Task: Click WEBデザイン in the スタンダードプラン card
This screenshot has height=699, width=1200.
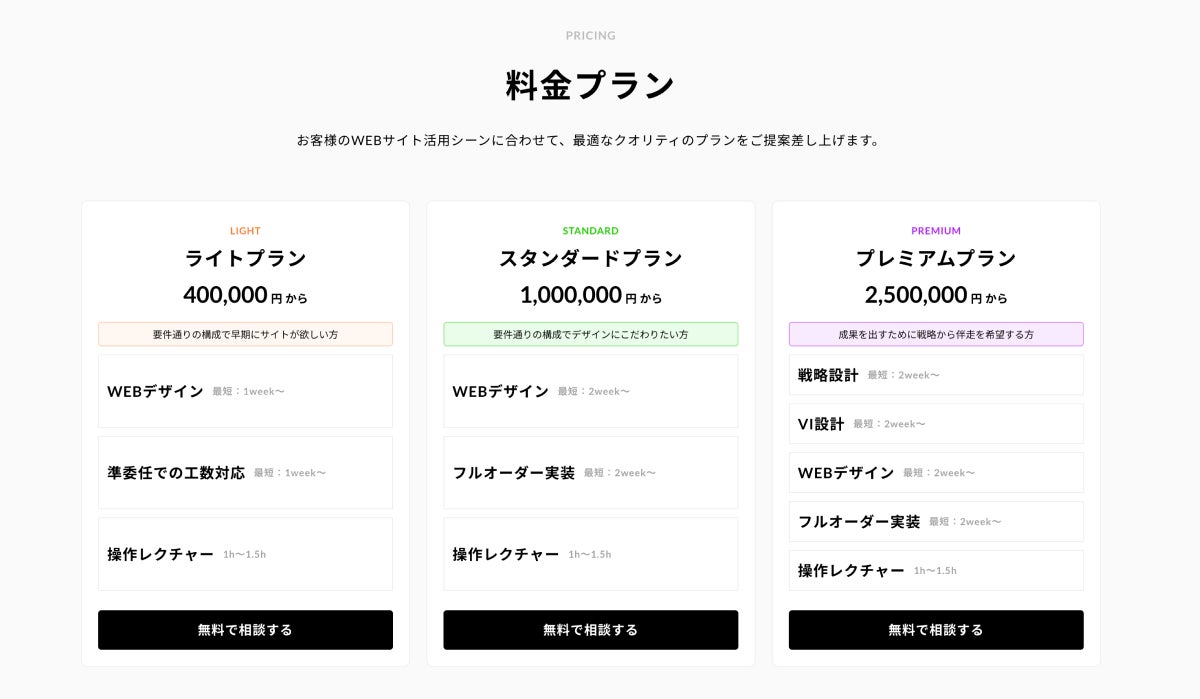Action: click(590, 391)
